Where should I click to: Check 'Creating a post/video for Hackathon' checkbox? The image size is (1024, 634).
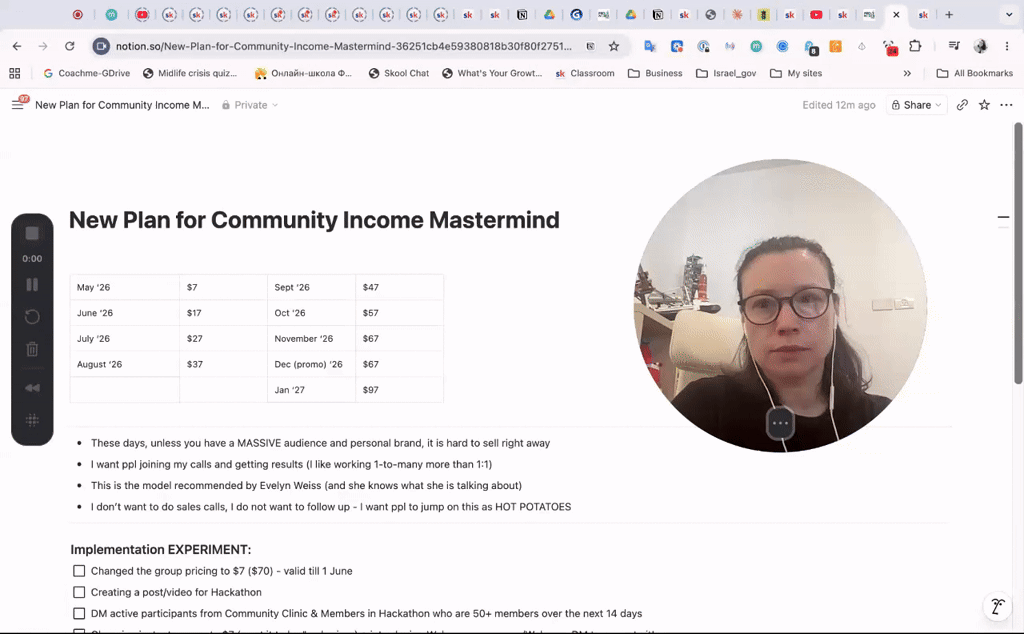79,592
